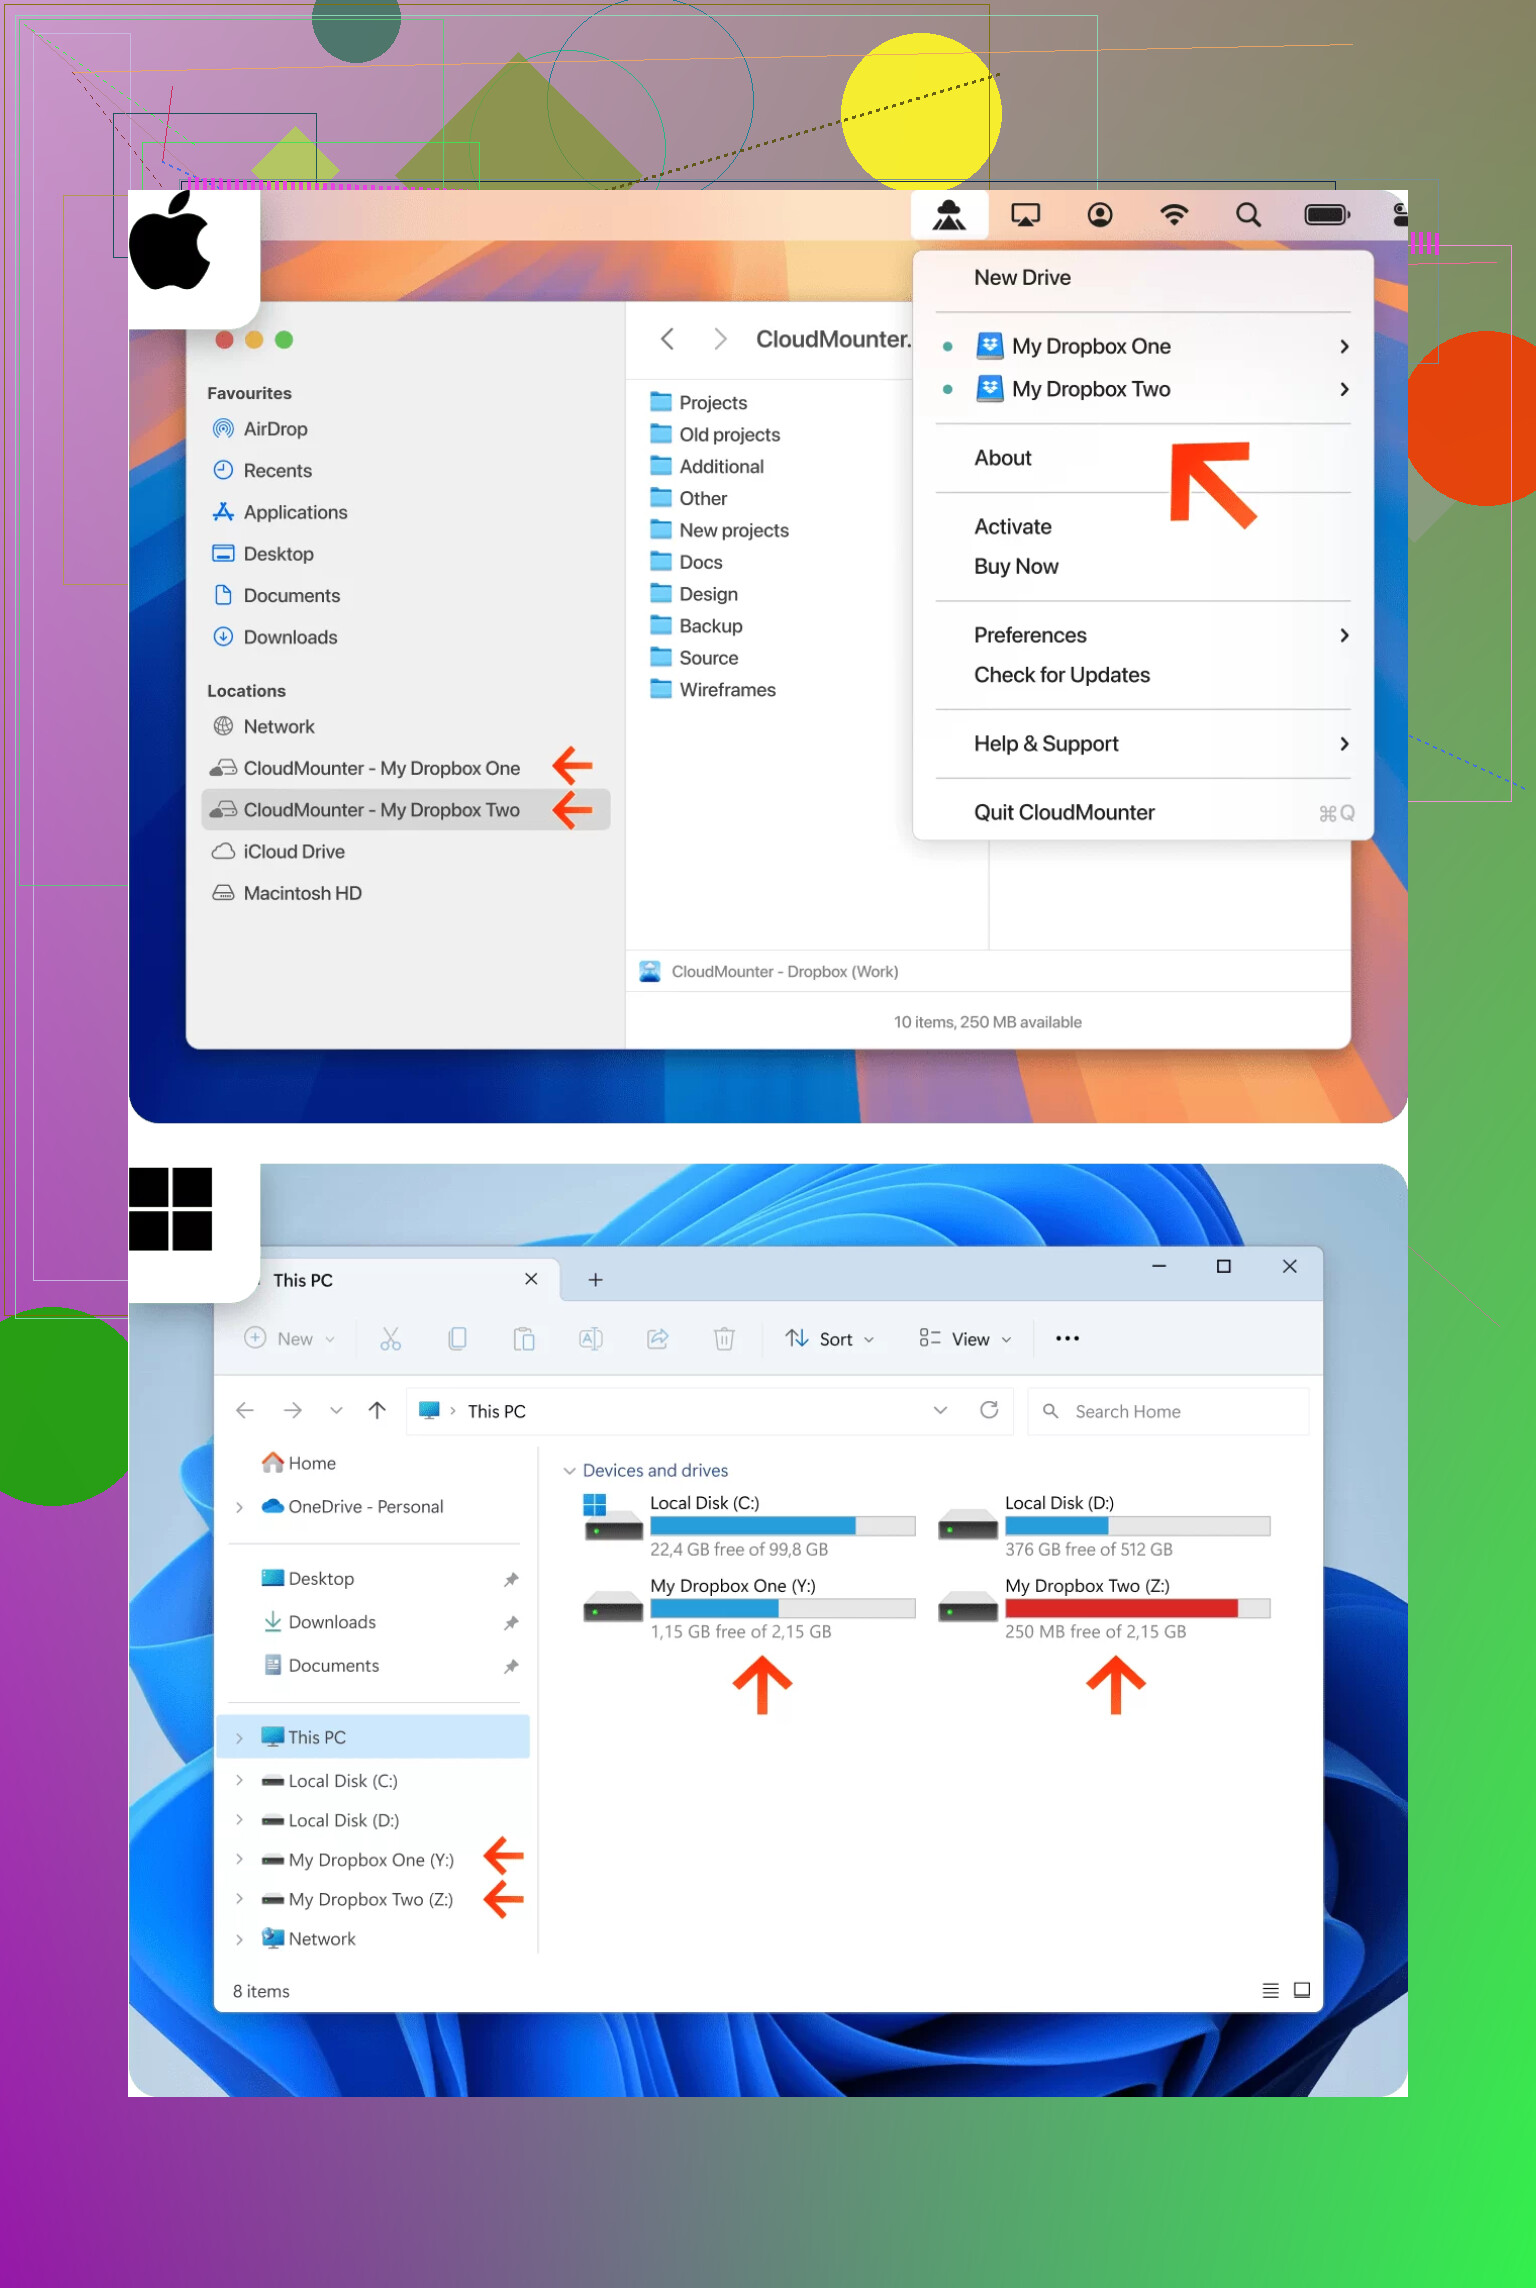Open iCloud Drive in Finder sidebar
This screenshot has width=1536, height=2288.
coord(293,852)
